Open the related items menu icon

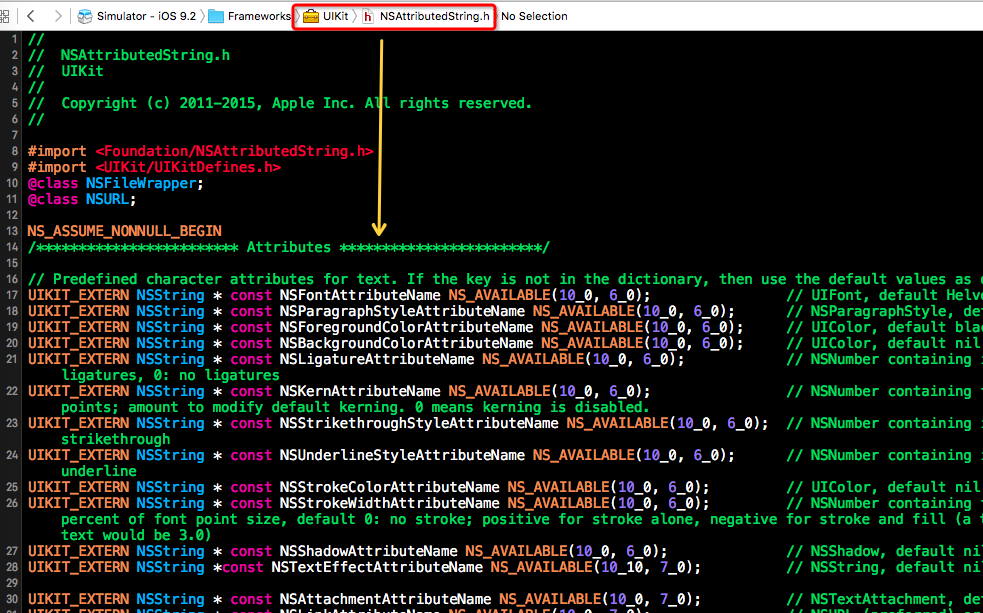tap(8, 16)
